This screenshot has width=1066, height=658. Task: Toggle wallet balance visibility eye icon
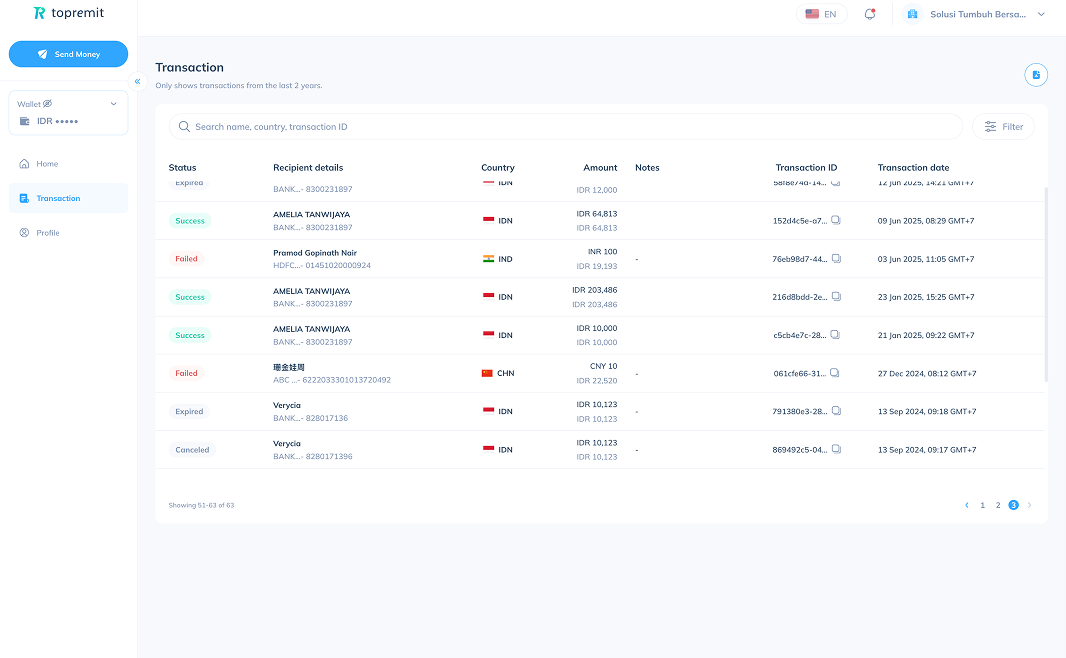tap(48, 104)
